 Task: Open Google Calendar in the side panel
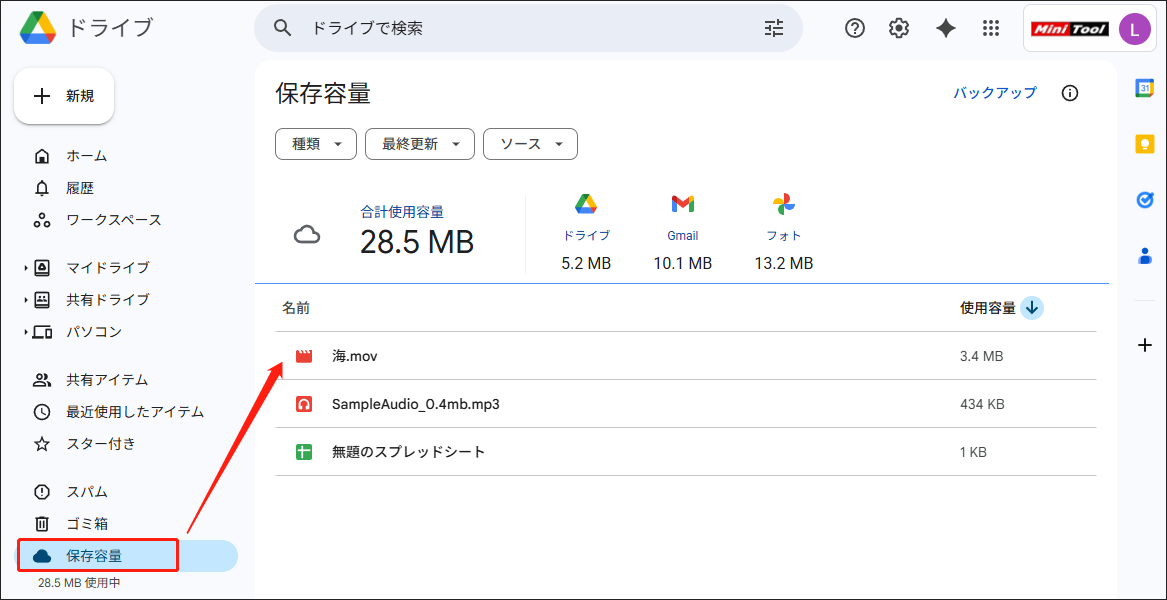coord(1144,90)
